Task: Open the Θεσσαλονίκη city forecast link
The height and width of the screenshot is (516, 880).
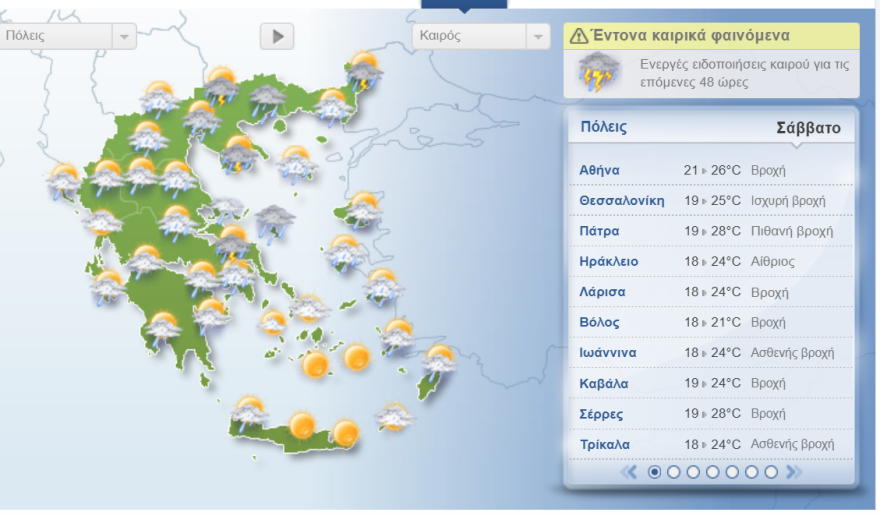Action: pyautogui.click(x=621, y=200)
